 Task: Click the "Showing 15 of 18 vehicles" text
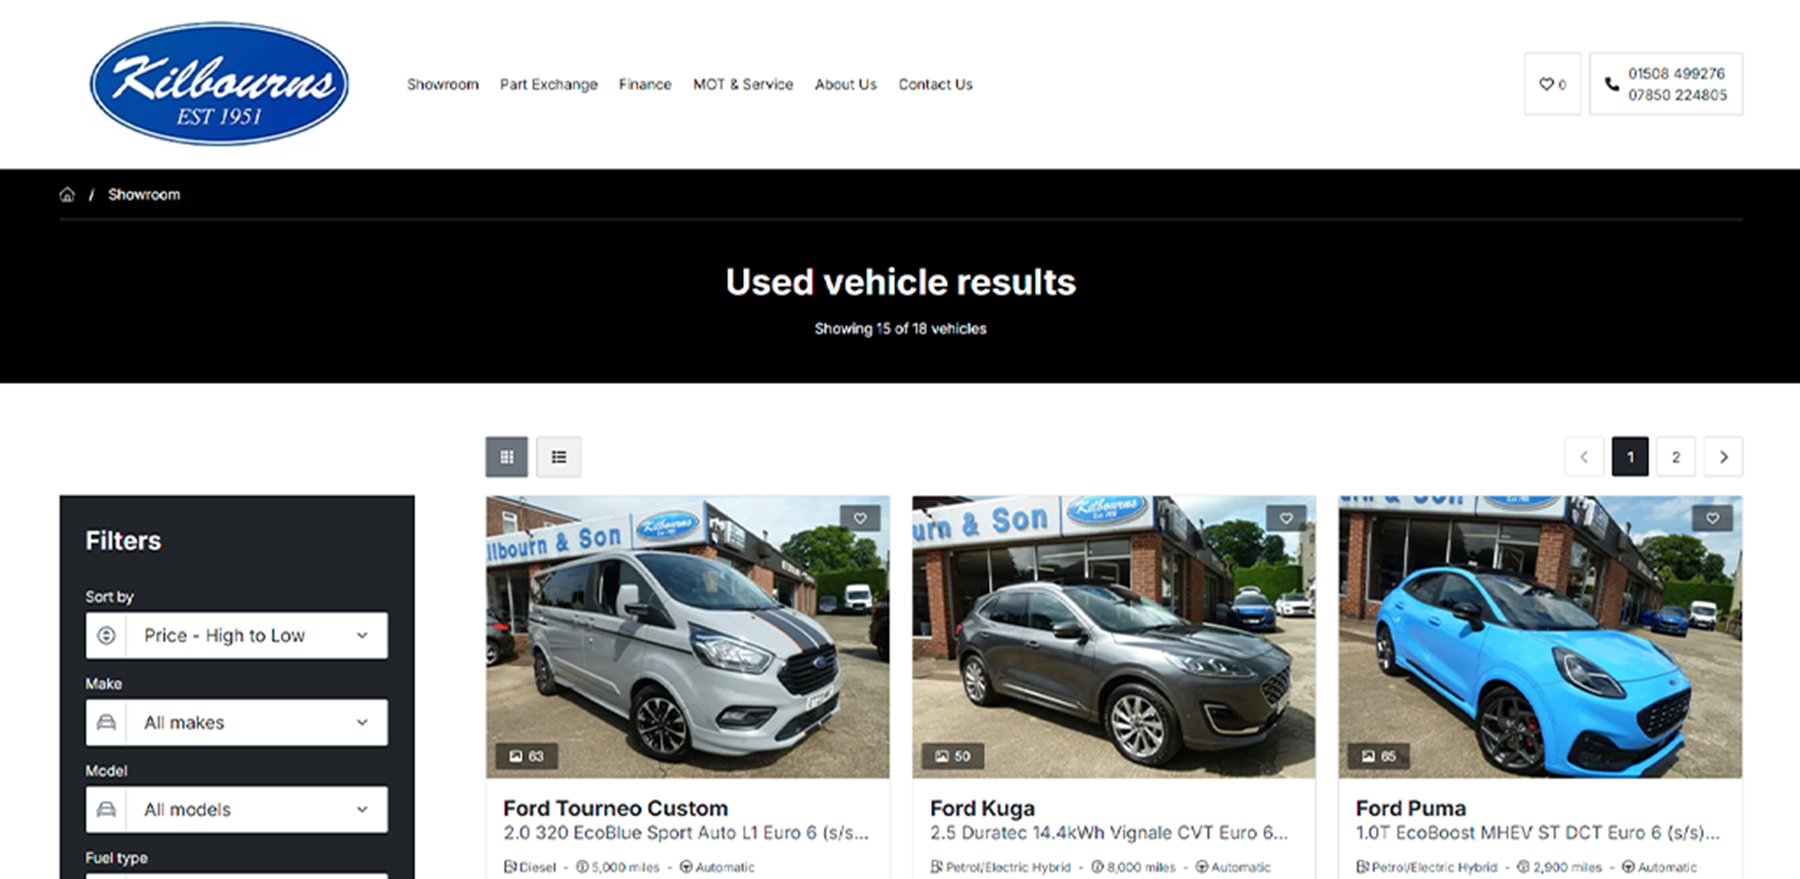click(900, 328)
